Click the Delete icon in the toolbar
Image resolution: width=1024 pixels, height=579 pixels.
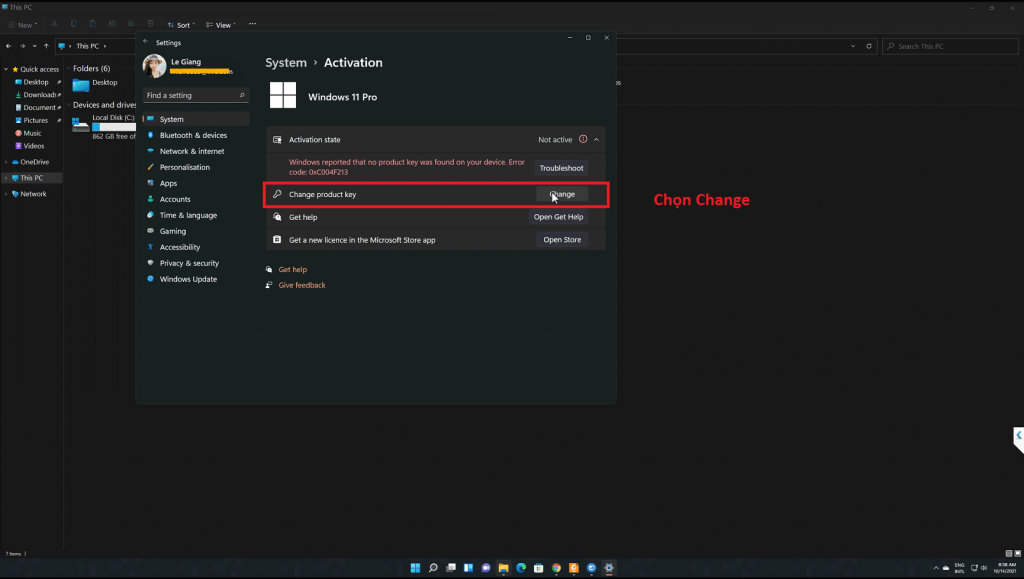tap(149, 23)
